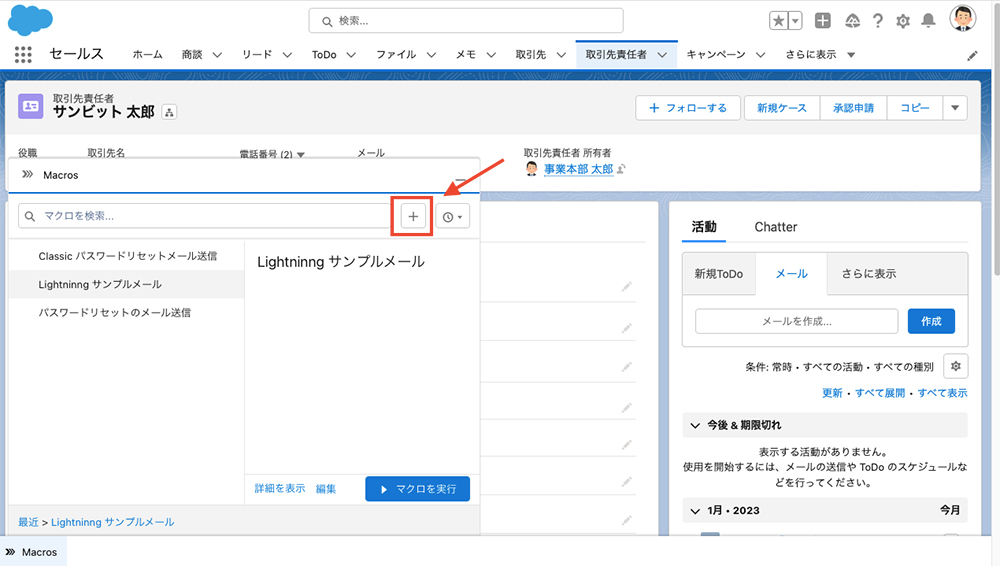The width and height of the screenshot is (1000, 566).
Task: Select Classic パスワードリセットメール送信 macro
Action: click(x=126, y=256)
